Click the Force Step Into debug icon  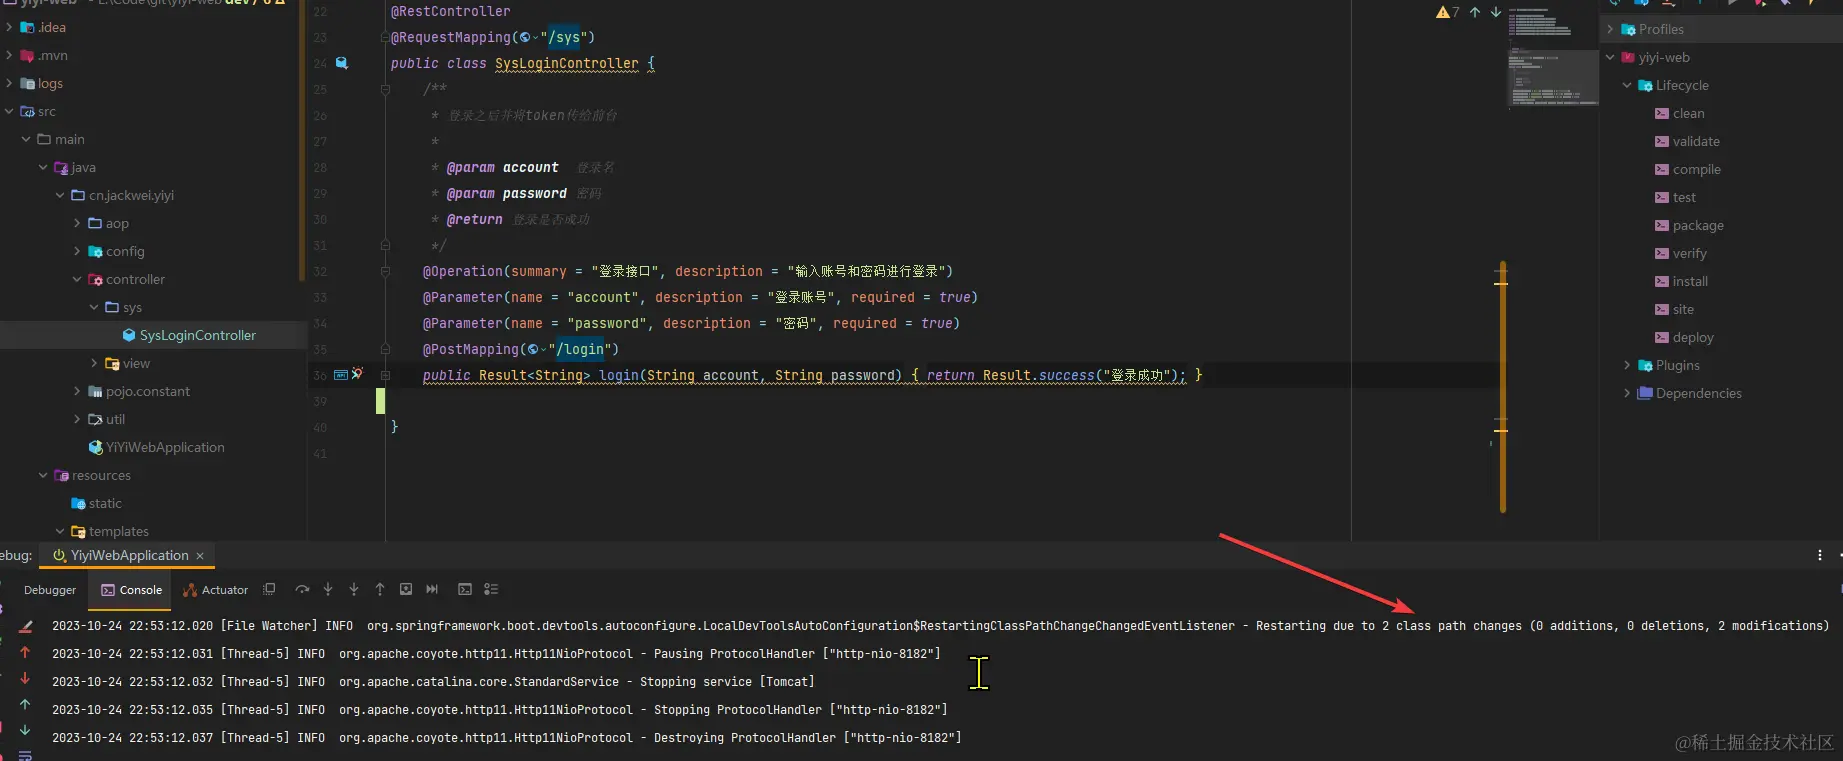[x=354, y=590]
